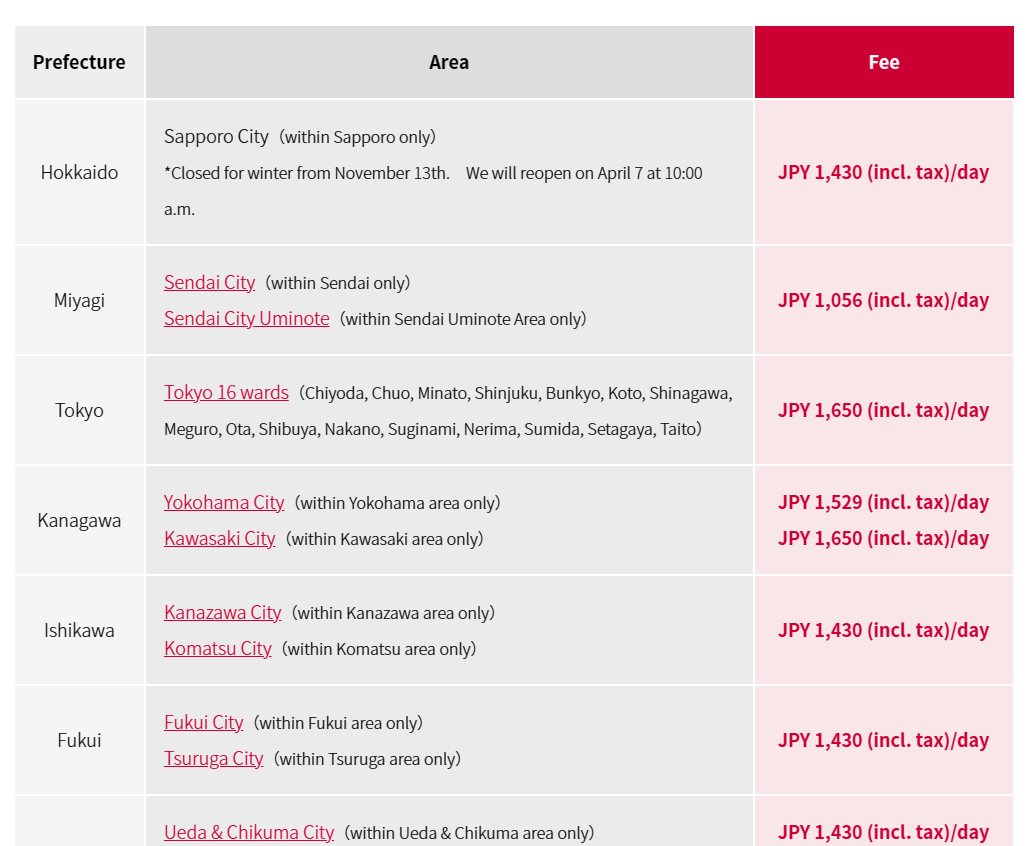Screen dimensions: 1027x846
Task: Open the Sendai City Uminote link
Action: [246, 318]
